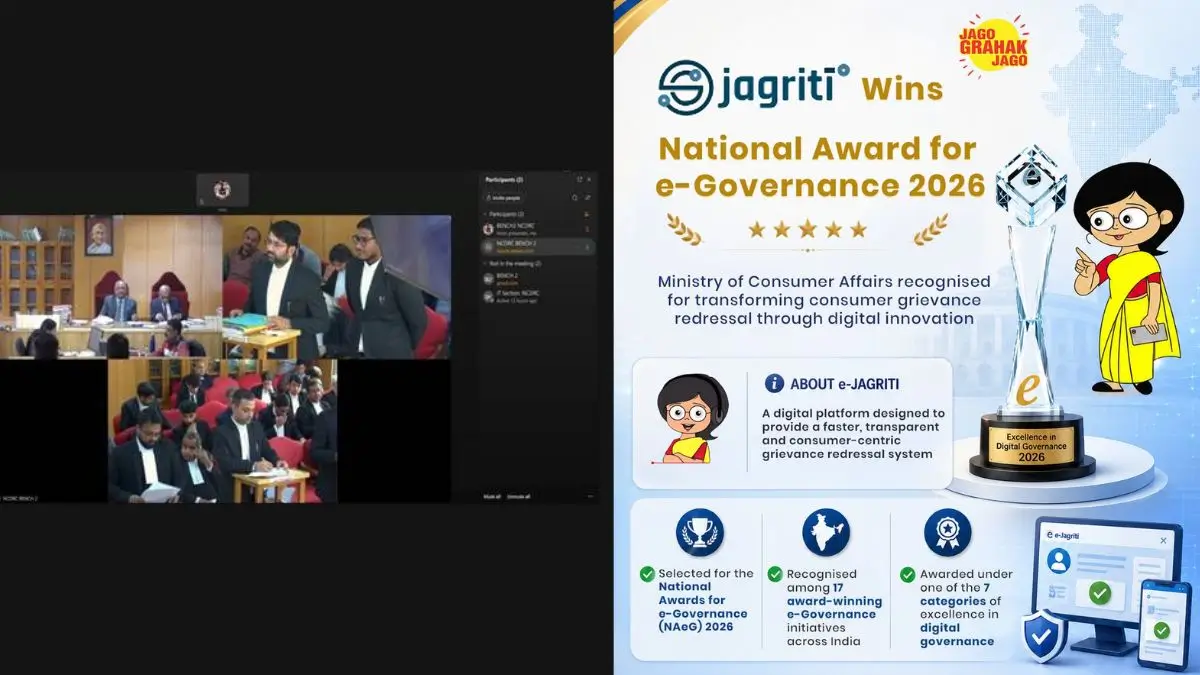Select BENCH 2 under Not in the meeting

point(539,279)
